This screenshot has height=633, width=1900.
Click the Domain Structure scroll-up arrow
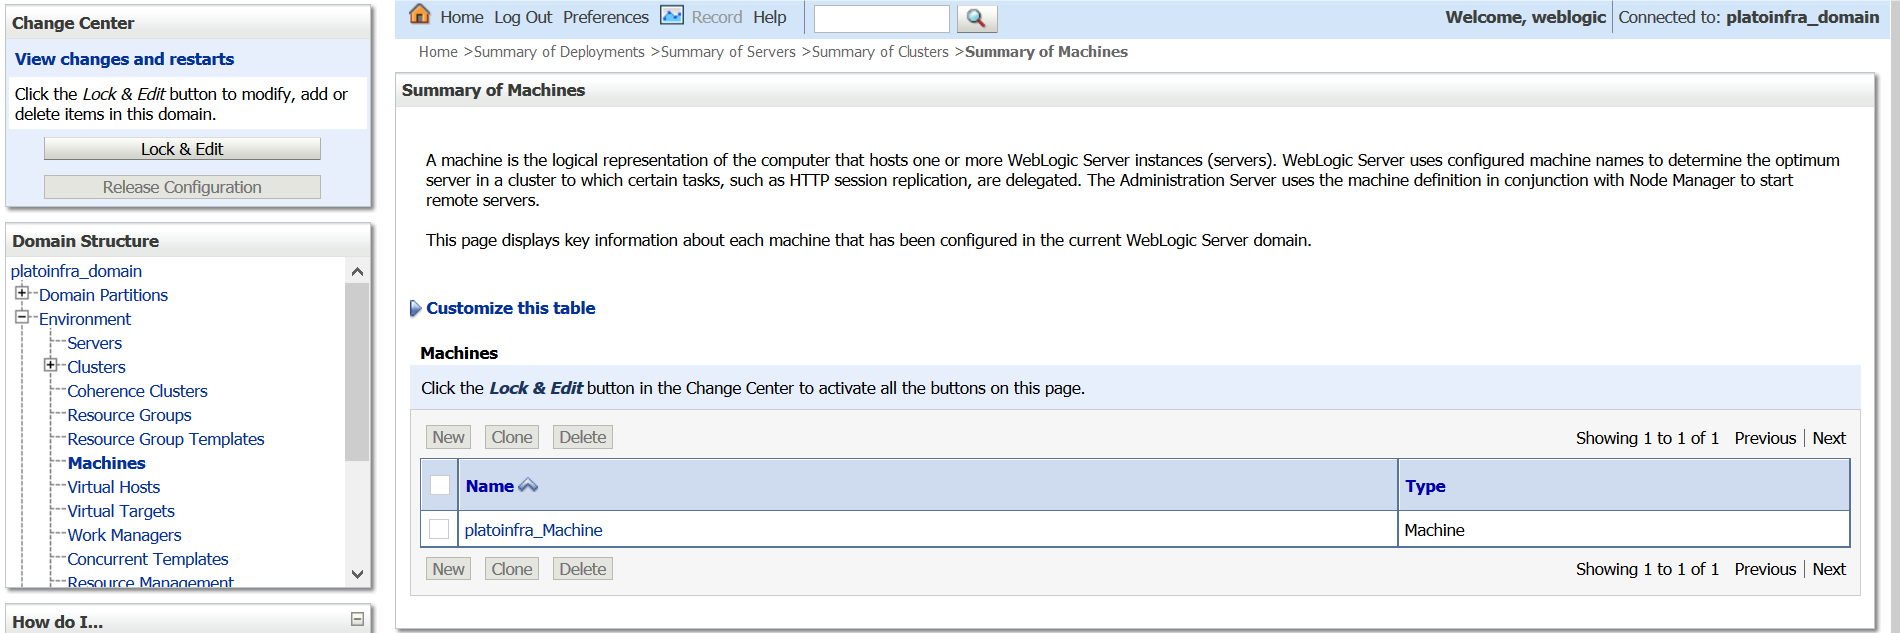pyautogui.click(x=357, y=272)
